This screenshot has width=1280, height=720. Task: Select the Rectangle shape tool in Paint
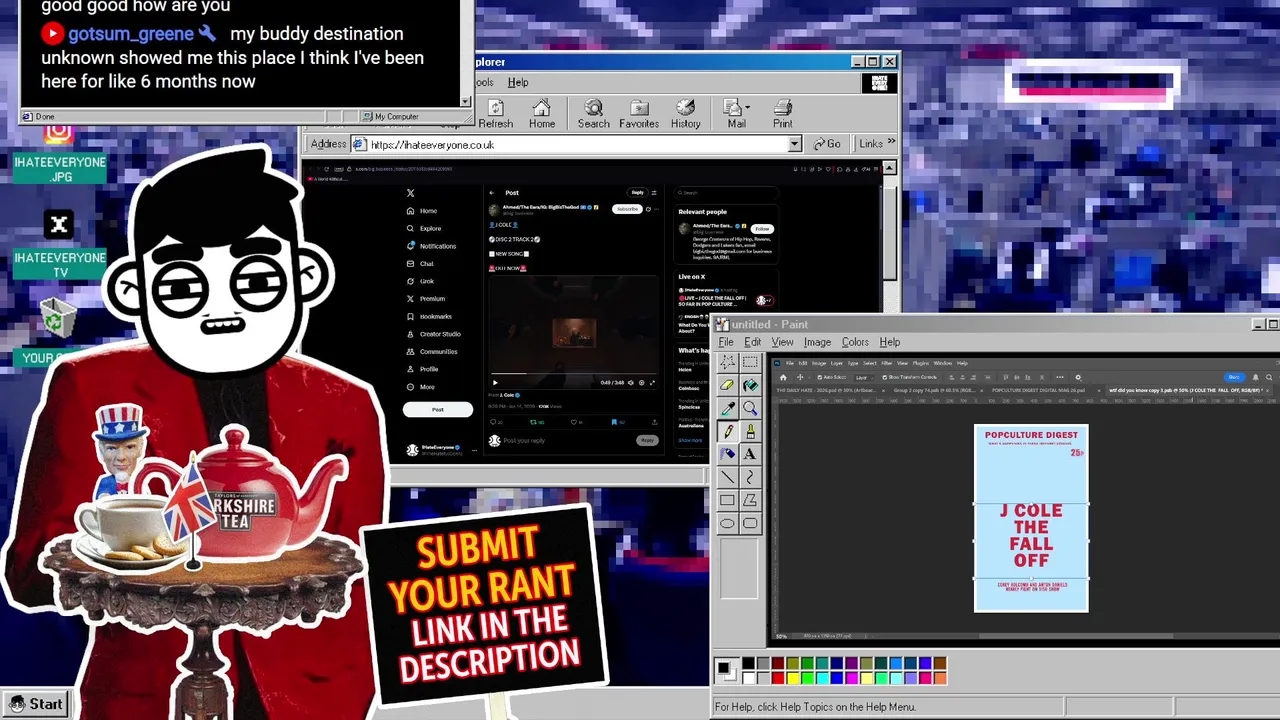727,500
